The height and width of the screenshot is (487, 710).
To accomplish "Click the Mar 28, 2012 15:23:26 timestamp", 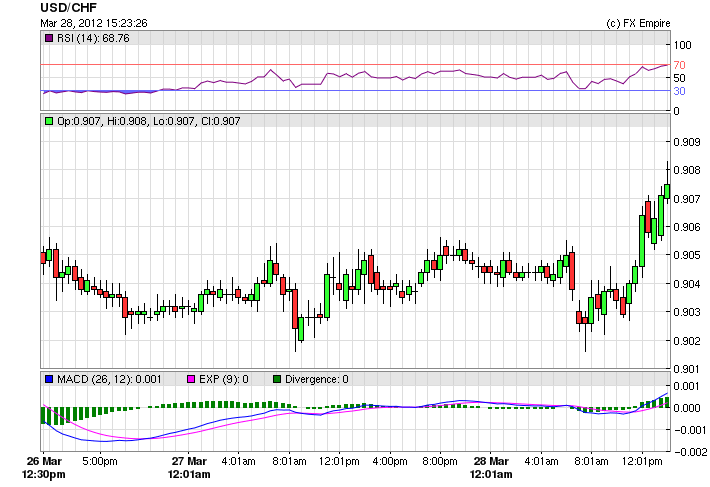I will (94, 22).
